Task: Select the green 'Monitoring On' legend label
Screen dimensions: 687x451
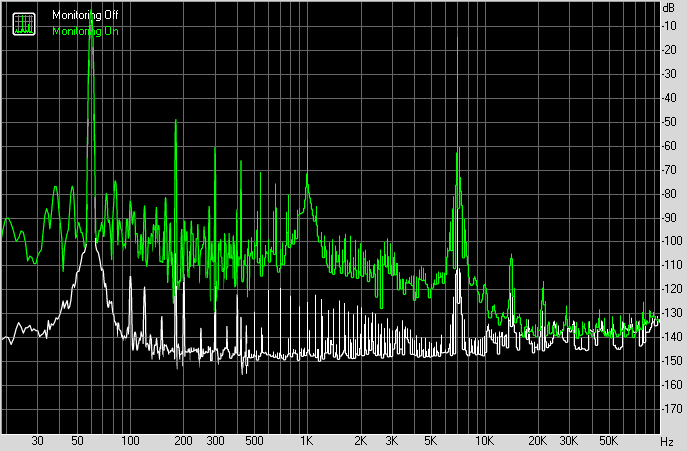Action: pos(85,31)
